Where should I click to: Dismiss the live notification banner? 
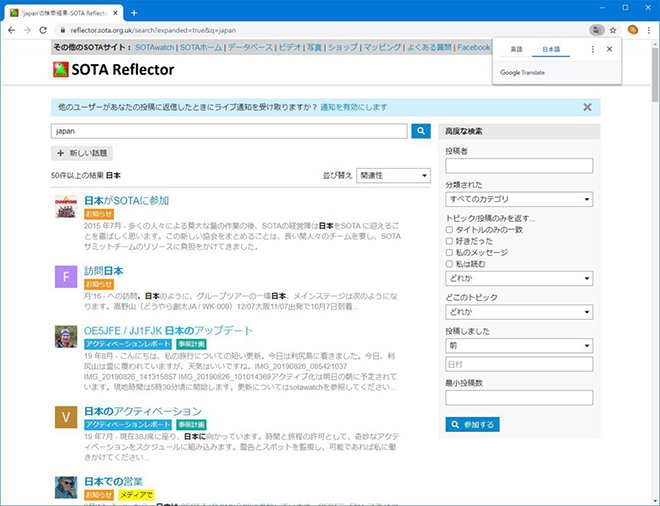click(x=587, y=107)
